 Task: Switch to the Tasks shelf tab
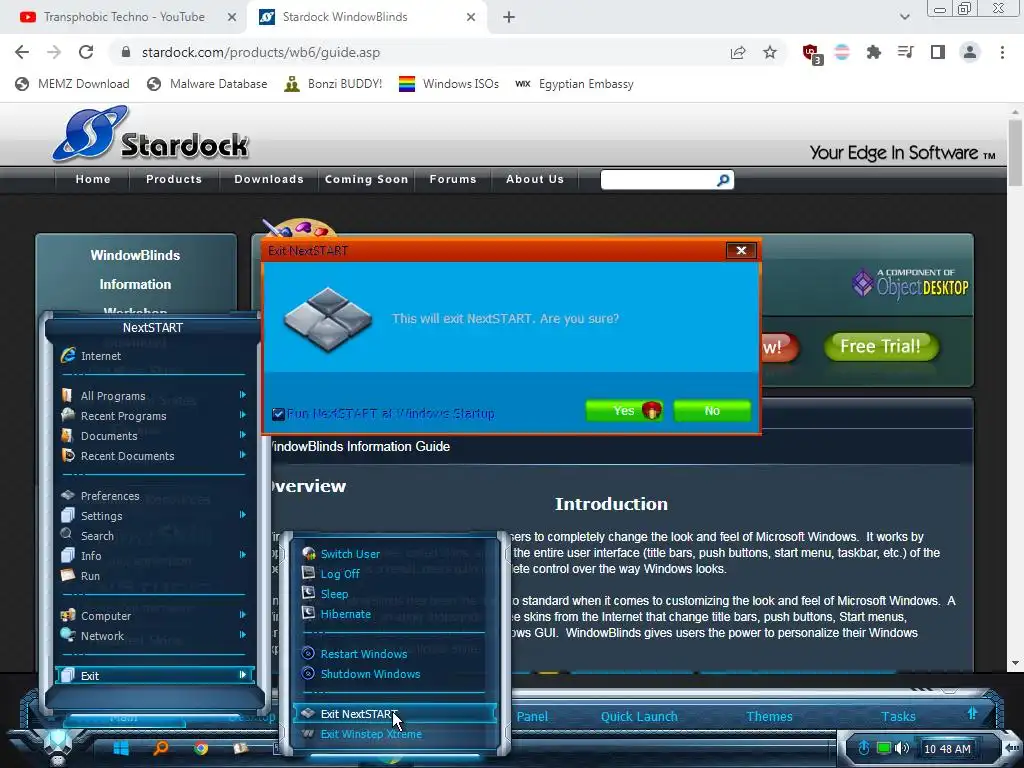coord(898,716)
